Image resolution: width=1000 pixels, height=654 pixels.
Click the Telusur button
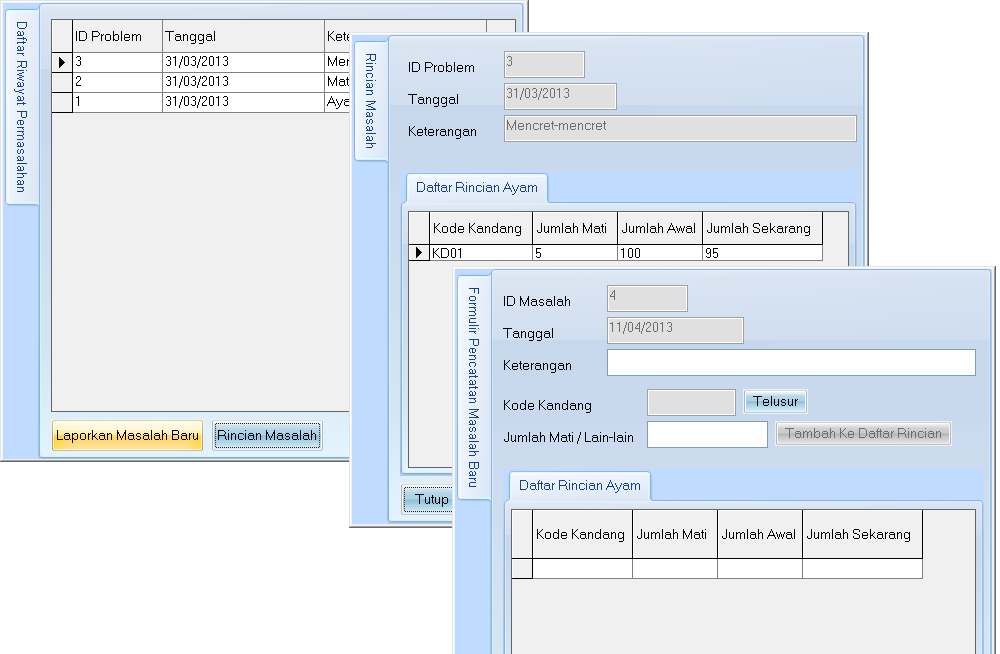coord(775,401)
